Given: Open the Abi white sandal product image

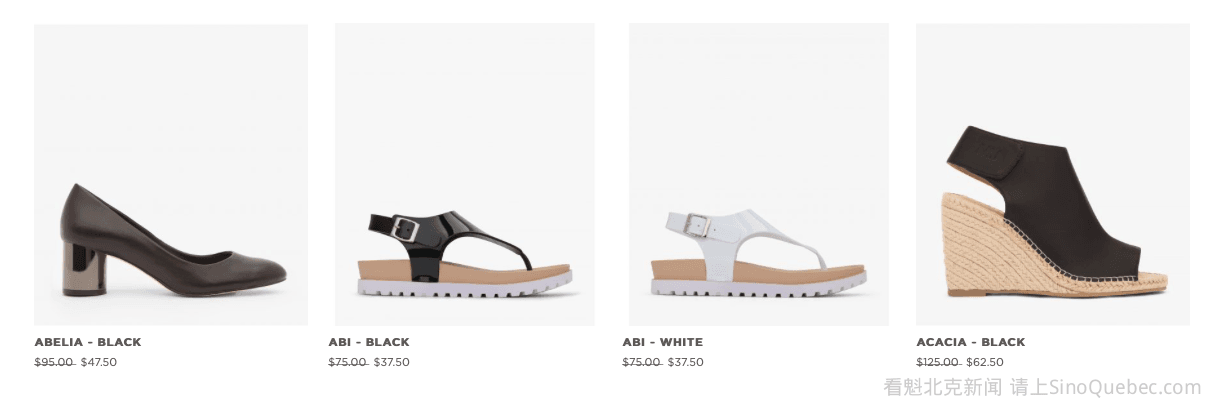Looking at the screenshot, I should coord(759,174).
